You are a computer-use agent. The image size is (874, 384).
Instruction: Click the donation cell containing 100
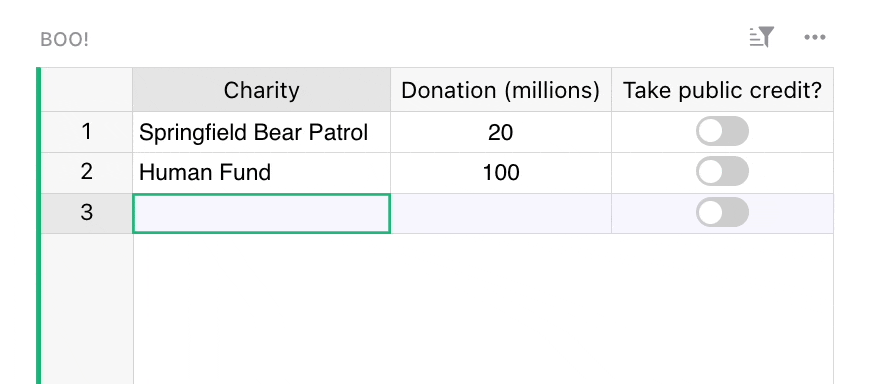coord(501,172)
